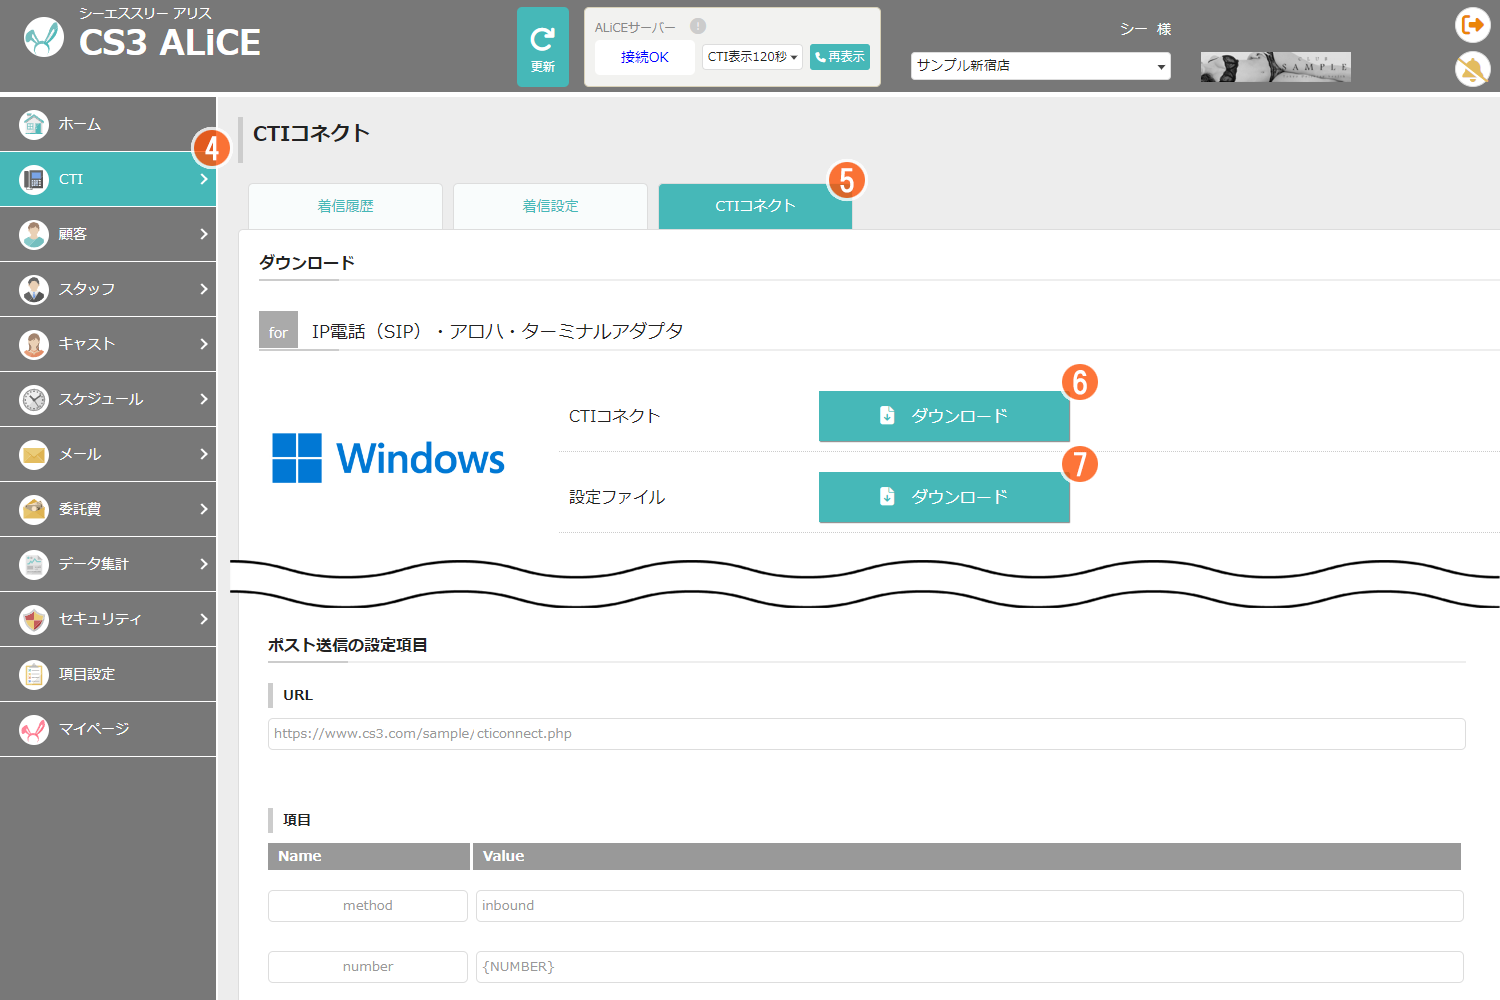
Task: Expand the 委託費 menu chevron
Action: (x=203, y=509)
